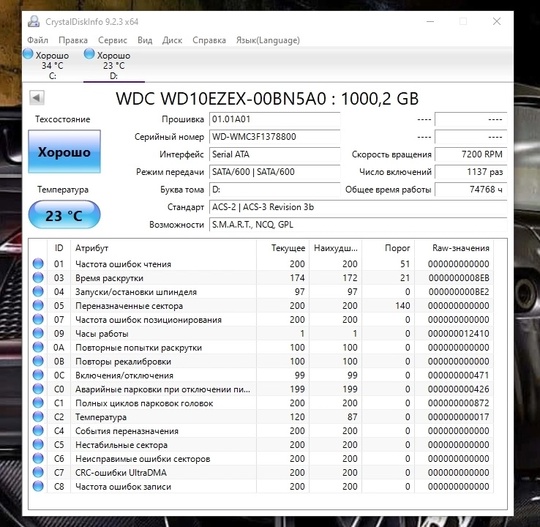
Task: Select the Часы работы attribute row
Action: pos(261,333)
